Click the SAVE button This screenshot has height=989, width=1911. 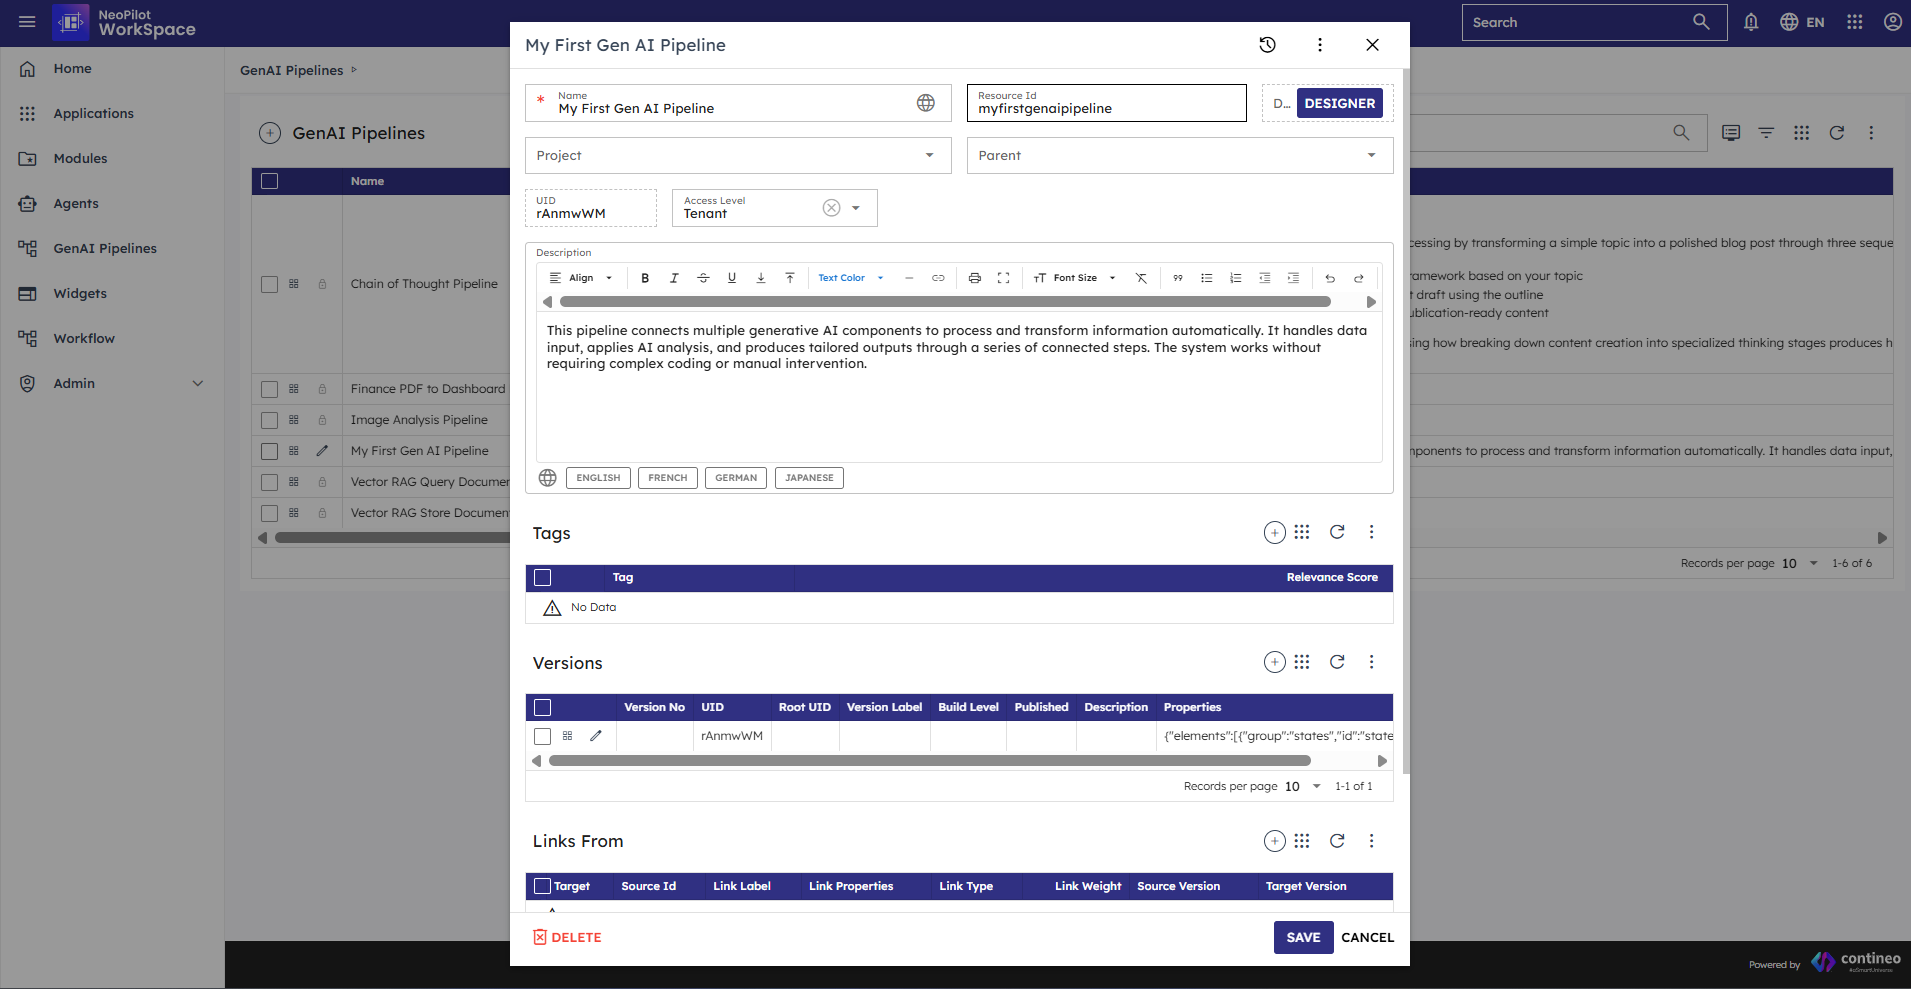click(1303, 937)
